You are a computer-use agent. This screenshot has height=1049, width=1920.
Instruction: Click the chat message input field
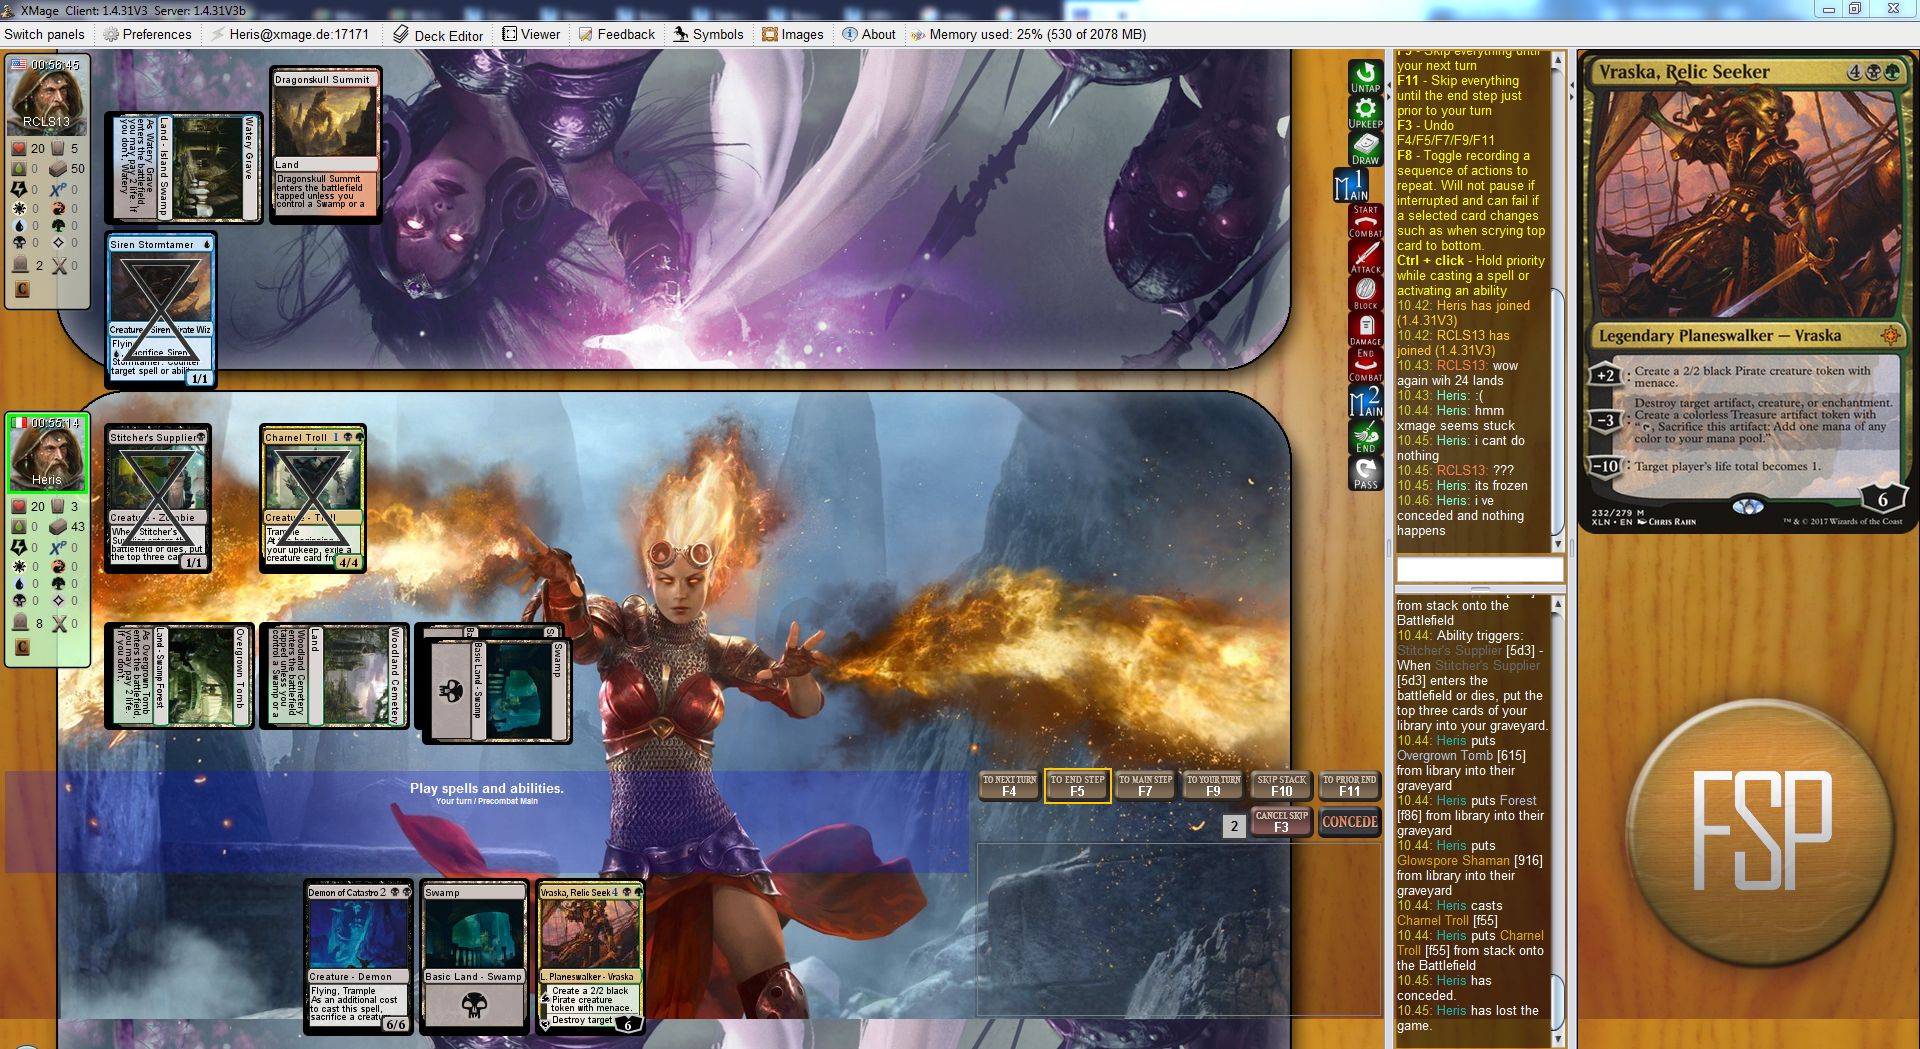pos(1479,569)
